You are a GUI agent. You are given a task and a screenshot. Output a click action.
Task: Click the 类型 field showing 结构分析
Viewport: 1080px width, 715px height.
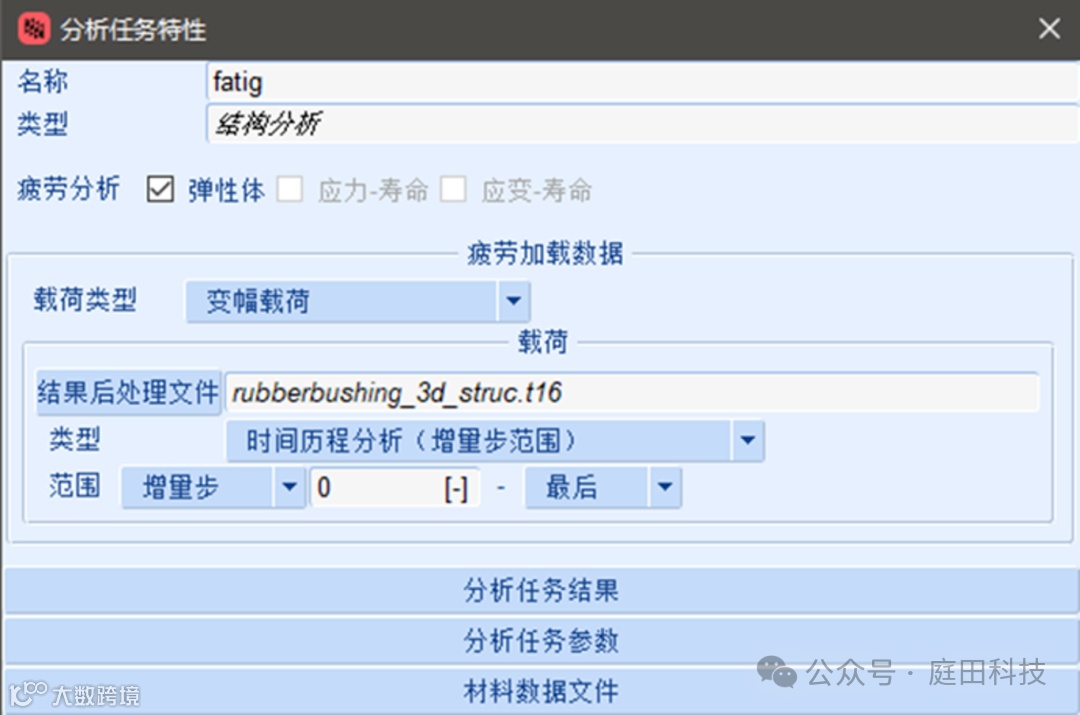point(642,124)
